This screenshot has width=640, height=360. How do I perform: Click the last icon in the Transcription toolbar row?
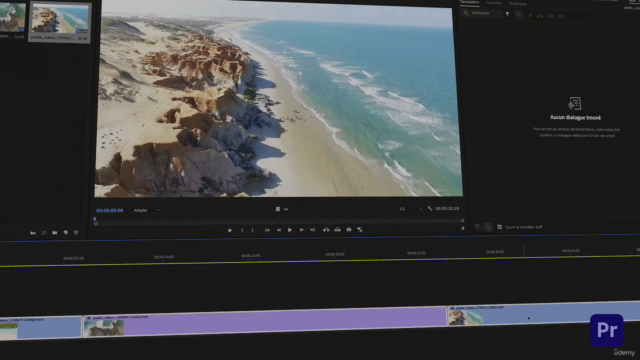561,16
